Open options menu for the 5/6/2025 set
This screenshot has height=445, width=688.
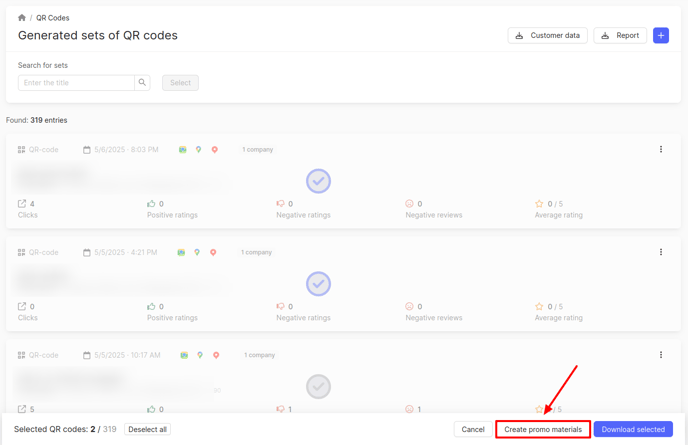coord(661,149)
